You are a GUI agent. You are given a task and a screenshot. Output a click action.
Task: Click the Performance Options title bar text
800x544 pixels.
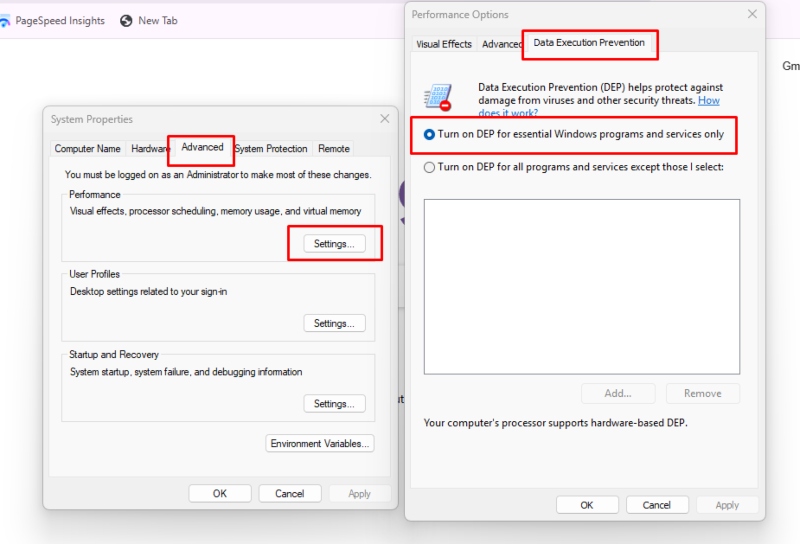point(460,15)
